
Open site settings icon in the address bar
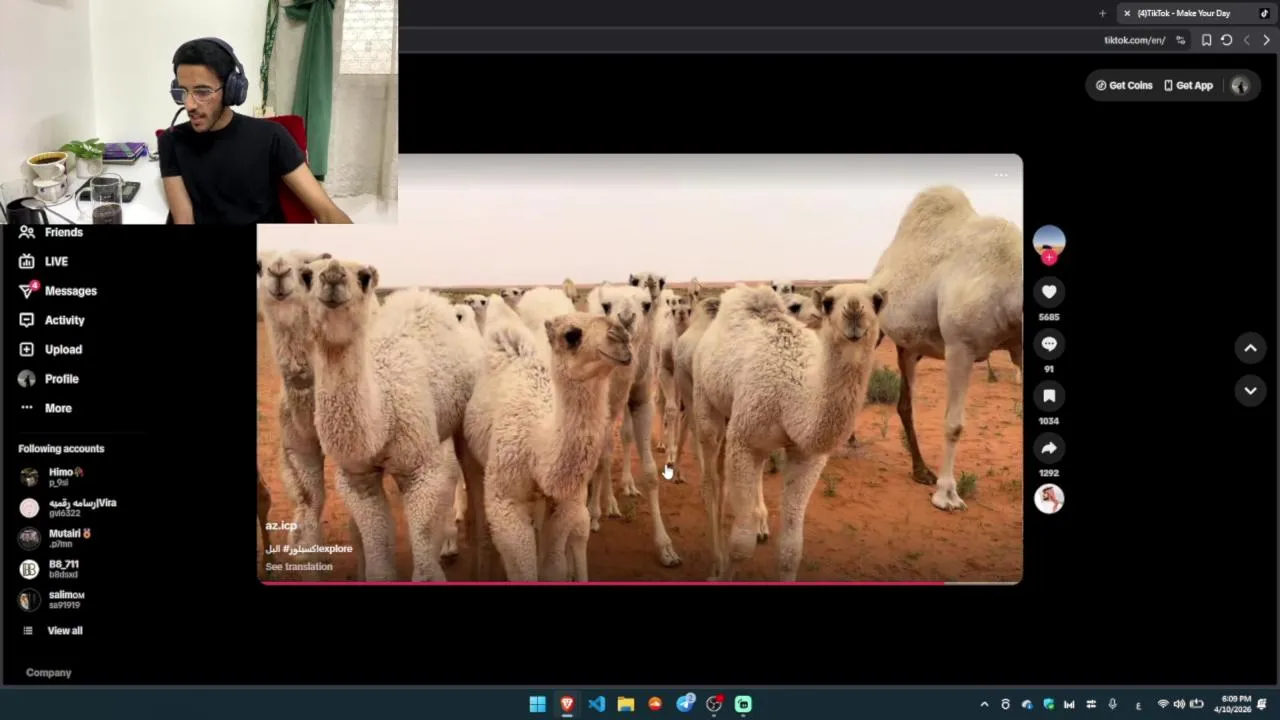pos(1181,40)
